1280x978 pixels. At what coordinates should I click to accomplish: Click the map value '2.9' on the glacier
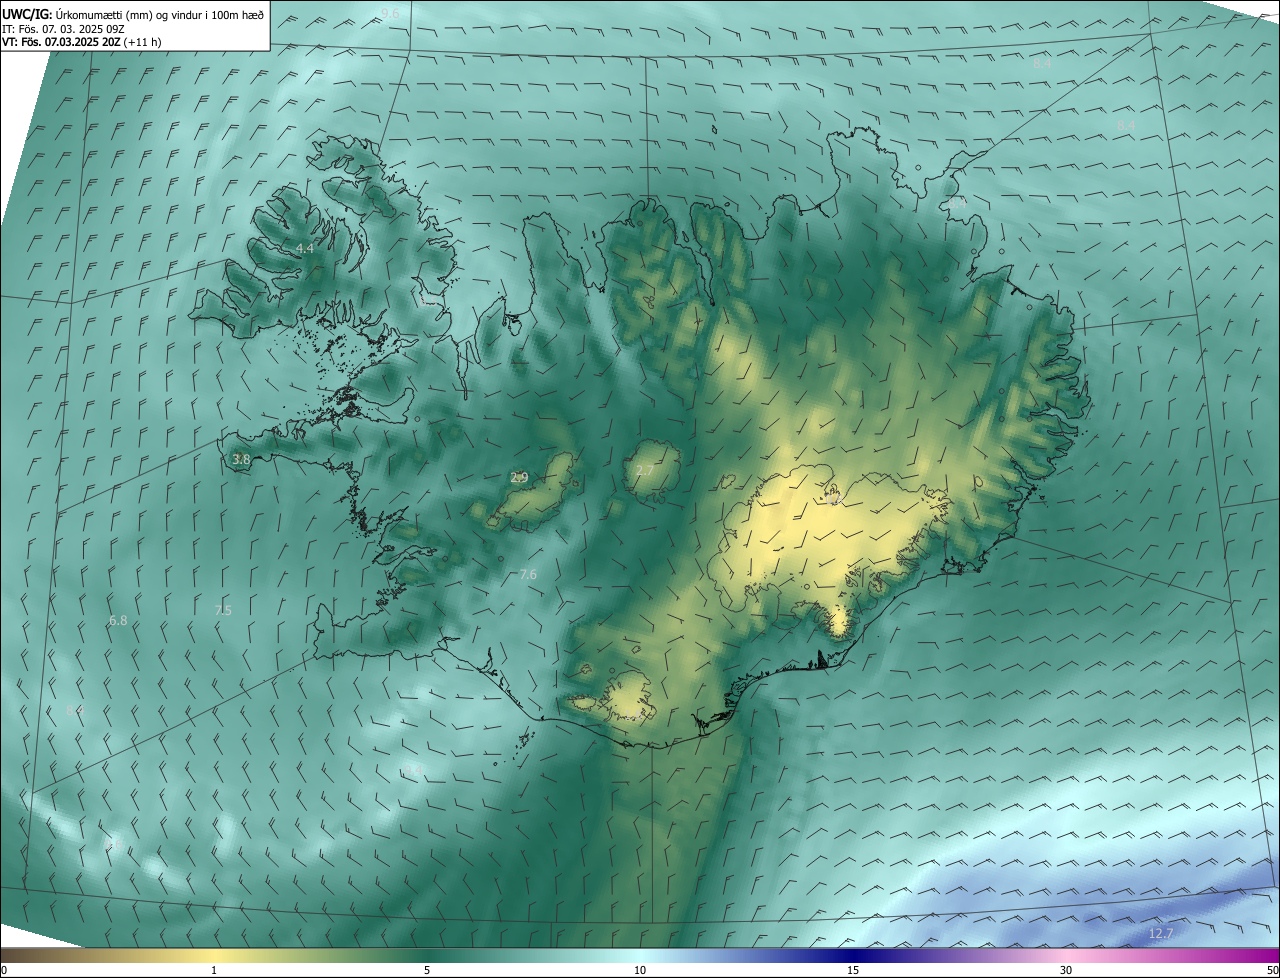(519, 478)
